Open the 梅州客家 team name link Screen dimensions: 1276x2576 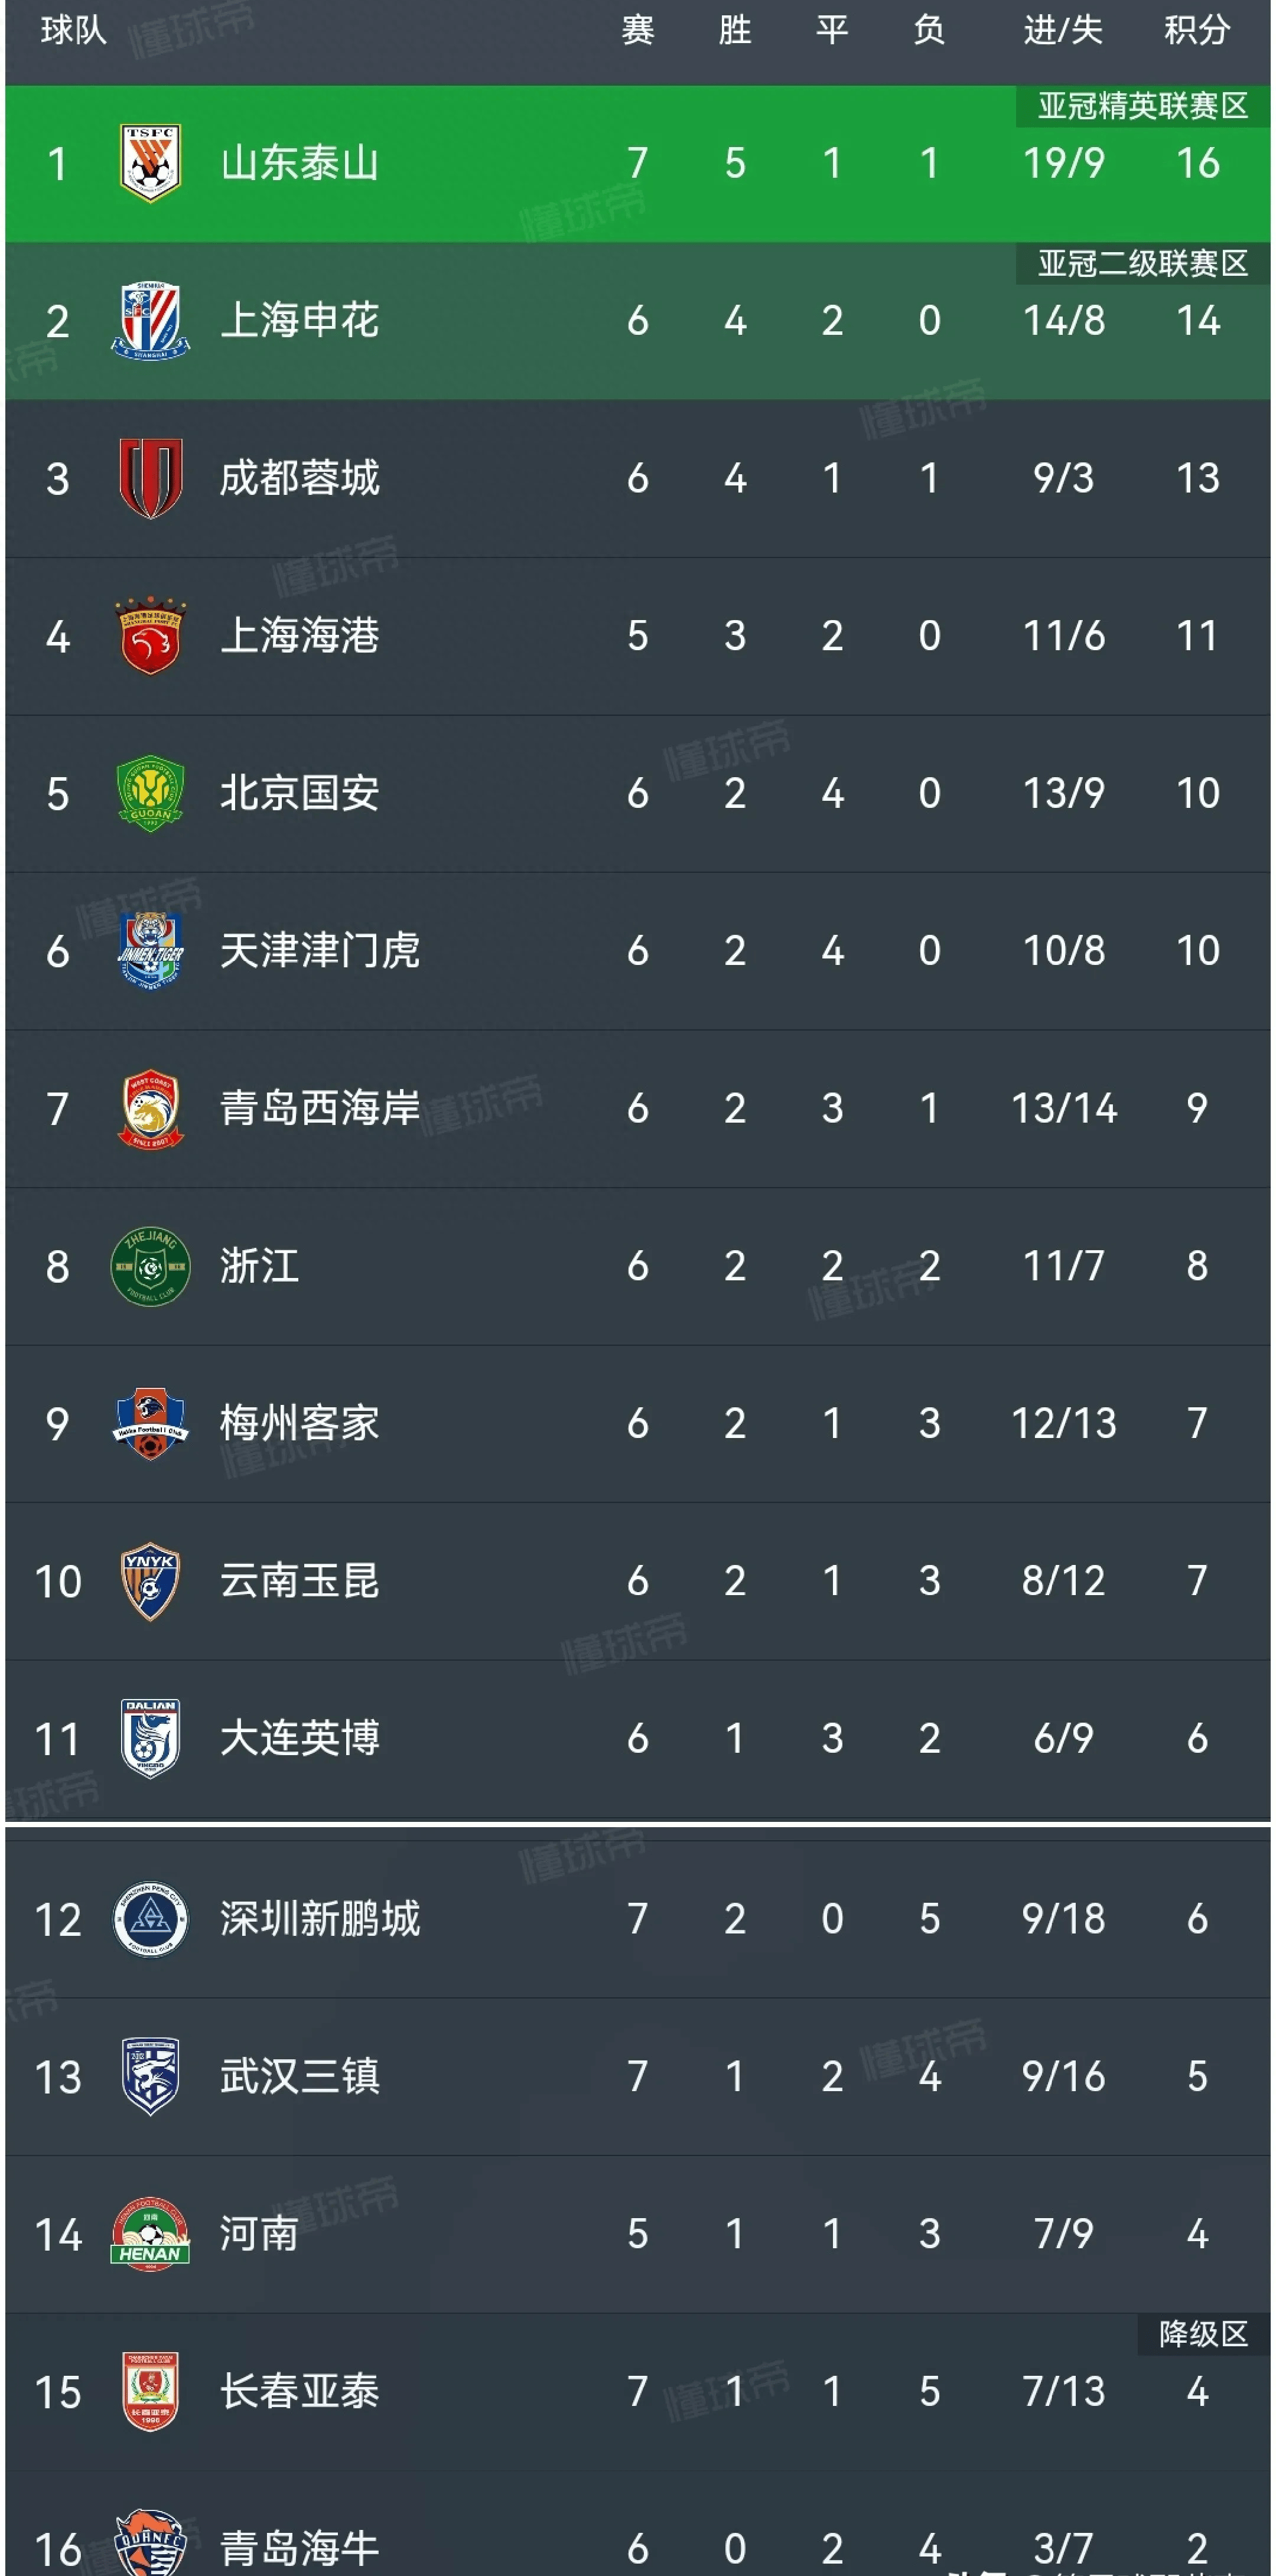(299, 1423)
